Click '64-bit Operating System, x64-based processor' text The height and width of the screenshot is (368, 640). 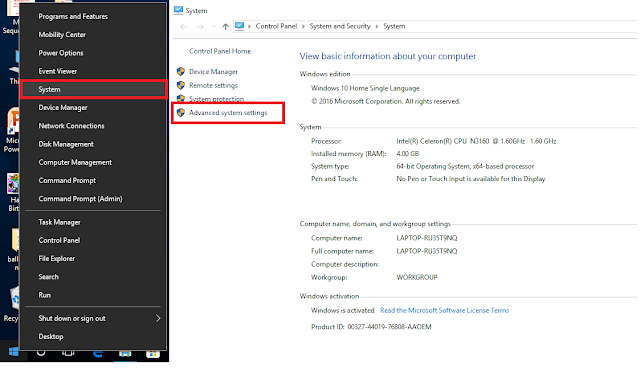(x=465, y=166)
